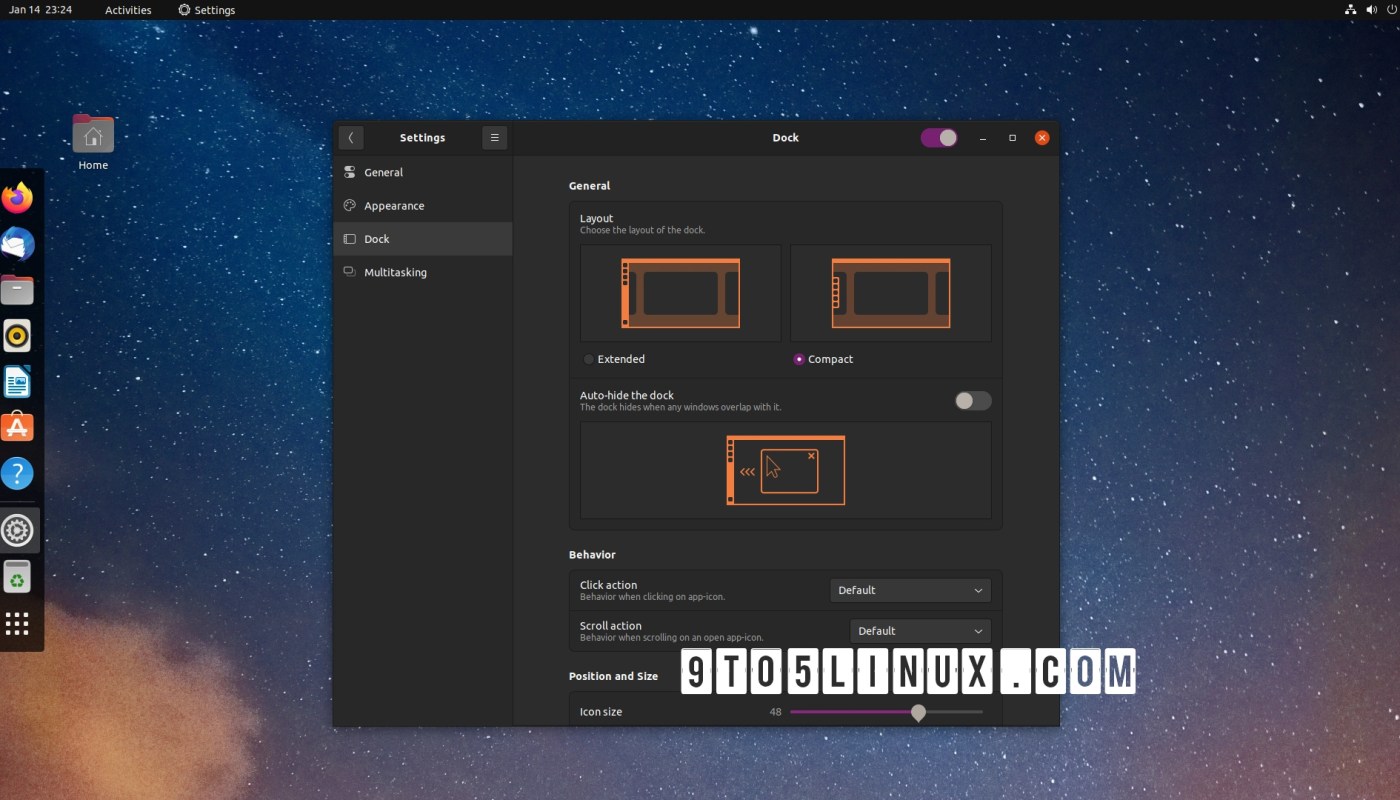Viewport: 1400px width, 800px height.
Task: Click Activities in the top bar
Action: [x=128, y=10]
